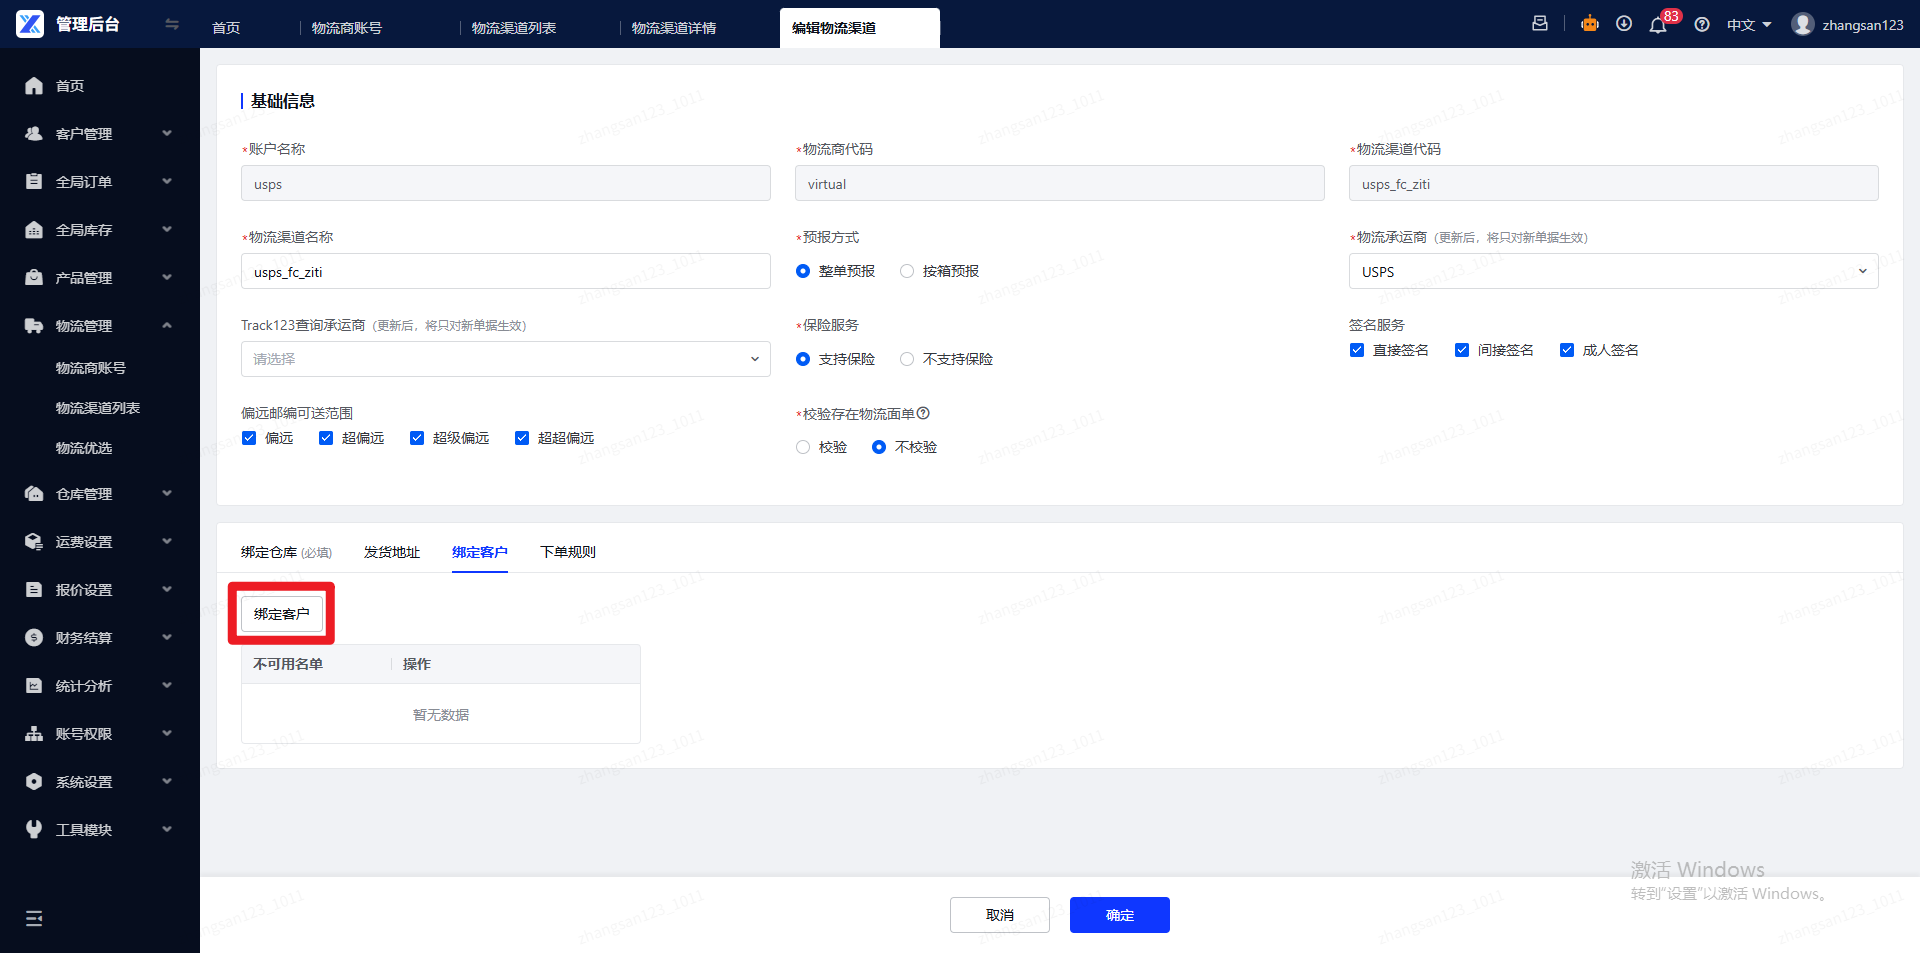The image size is (1920, 953).
Task: Click the 取消 cancel button
Action: pos(1000,915)
